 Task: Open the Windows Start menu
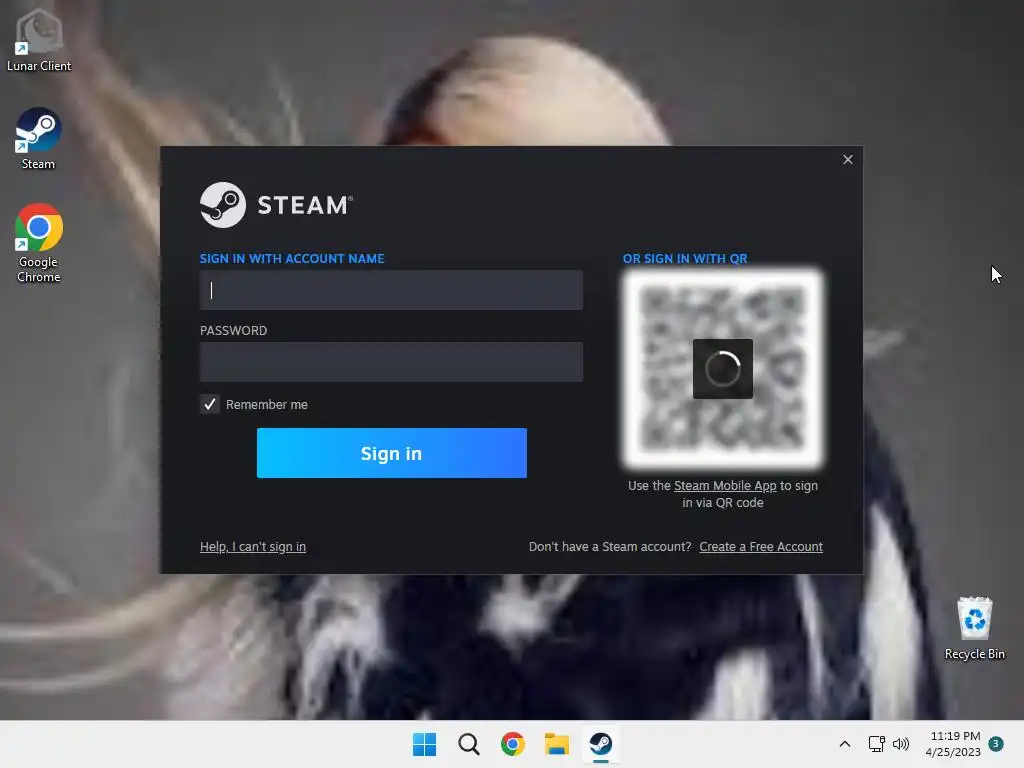[x=424, y=744]
